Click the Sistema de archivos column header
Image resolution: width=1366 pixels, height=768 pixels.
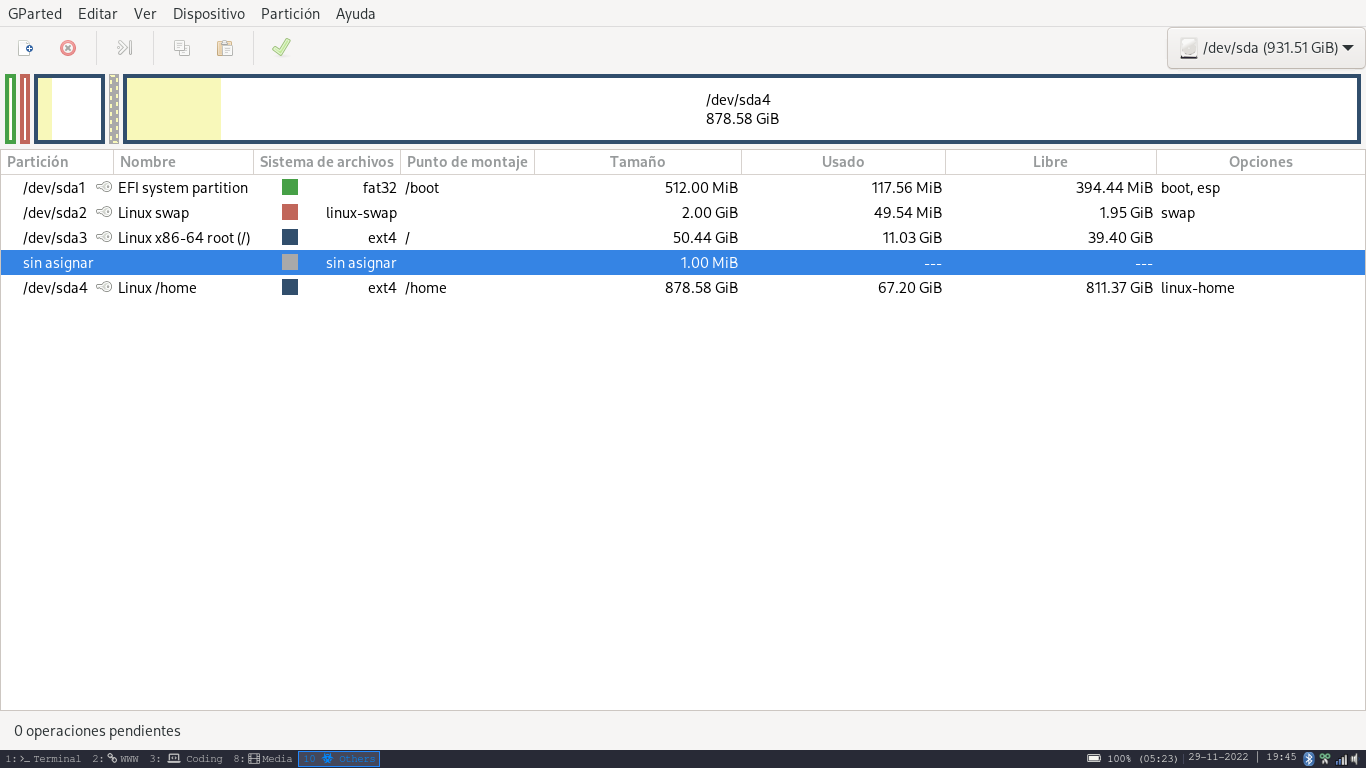pos(326,162)
